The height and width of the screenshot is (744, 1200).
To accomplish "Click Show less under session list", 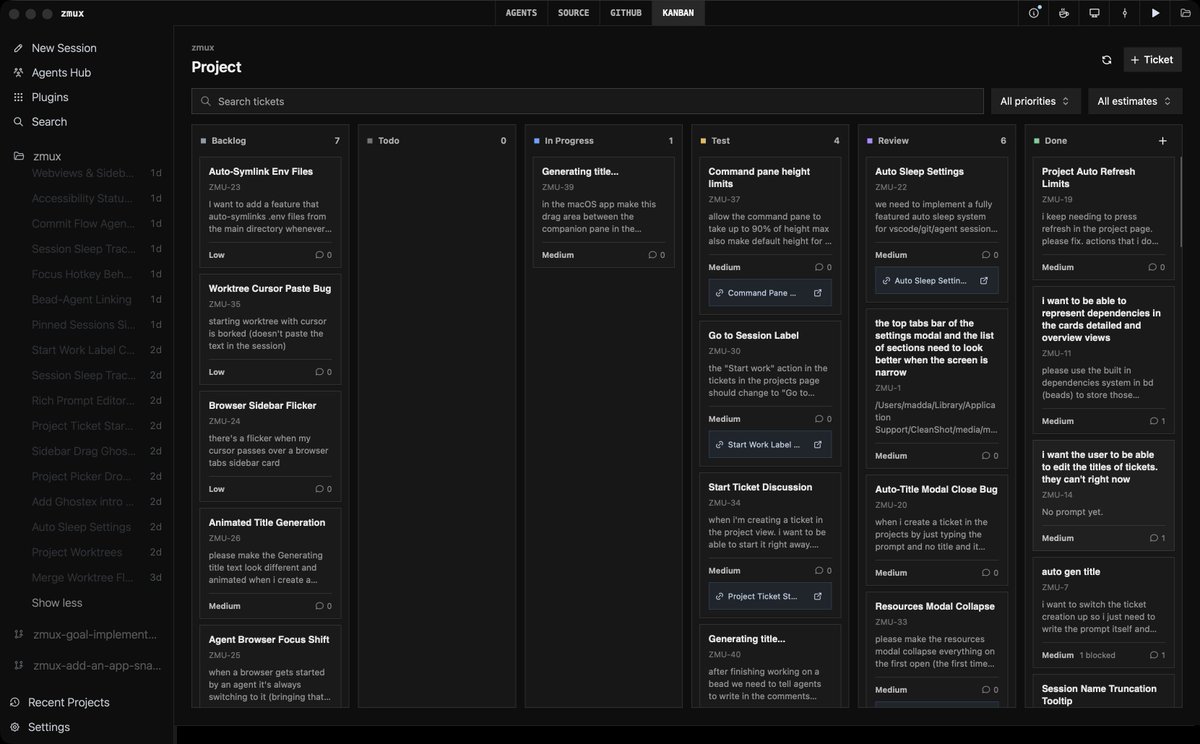I will (57, 603).
